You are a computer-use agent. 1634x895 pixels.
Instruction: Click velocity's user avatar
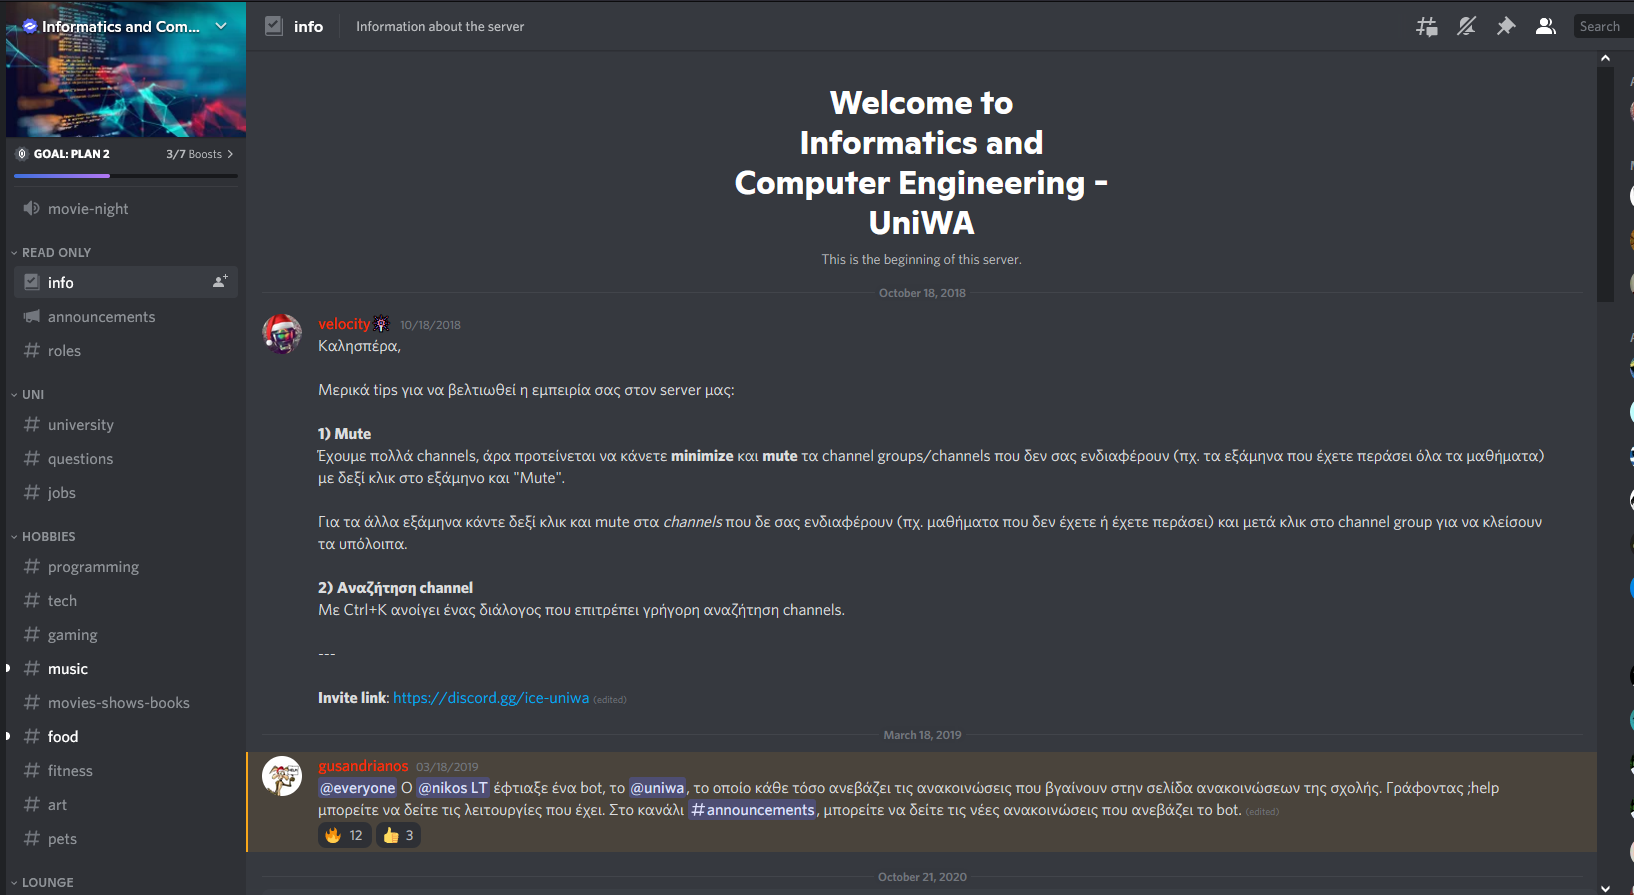pos(282,334)
